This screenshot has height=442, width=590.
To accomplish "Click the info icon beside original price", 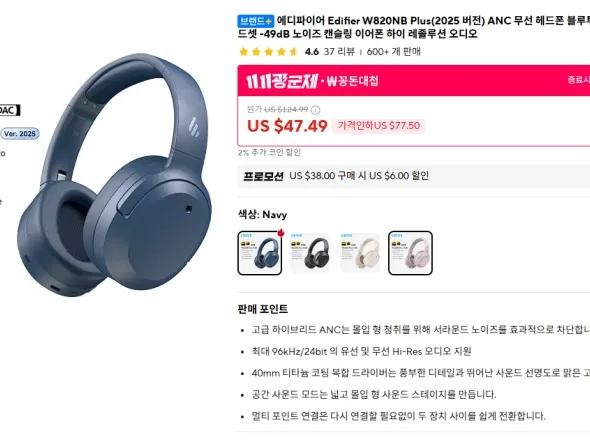I will pyautogui.click(x=315, y=110).
